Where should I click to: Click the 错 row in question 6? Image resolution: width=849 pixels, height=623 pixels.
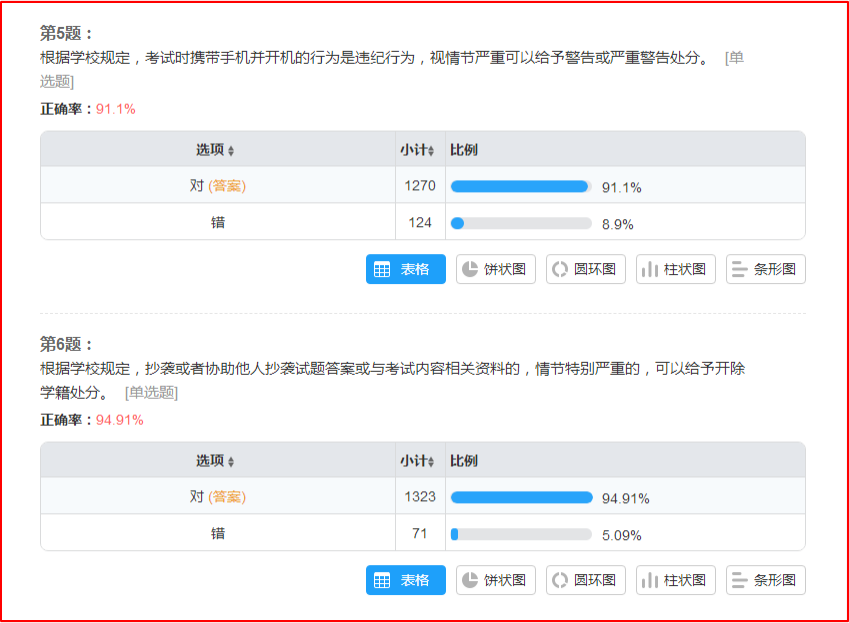pyautogui.click(x=218, y=534)
